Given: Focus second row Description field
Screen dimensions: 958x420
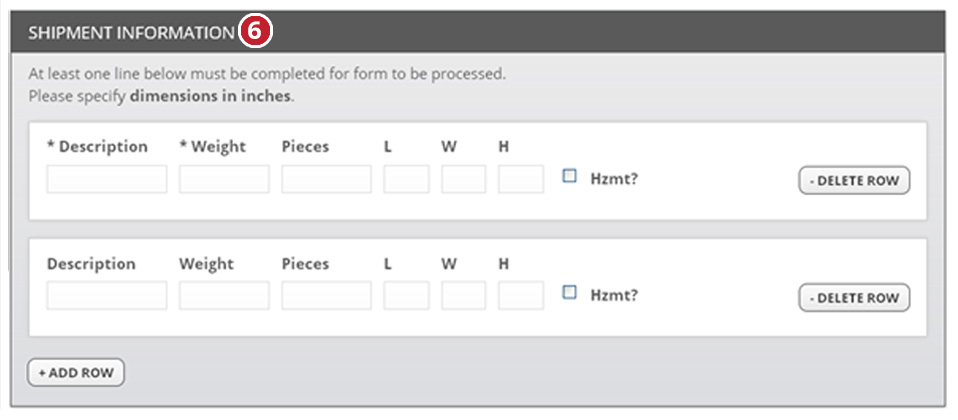Looking at the screenshot, I should 107,296.
